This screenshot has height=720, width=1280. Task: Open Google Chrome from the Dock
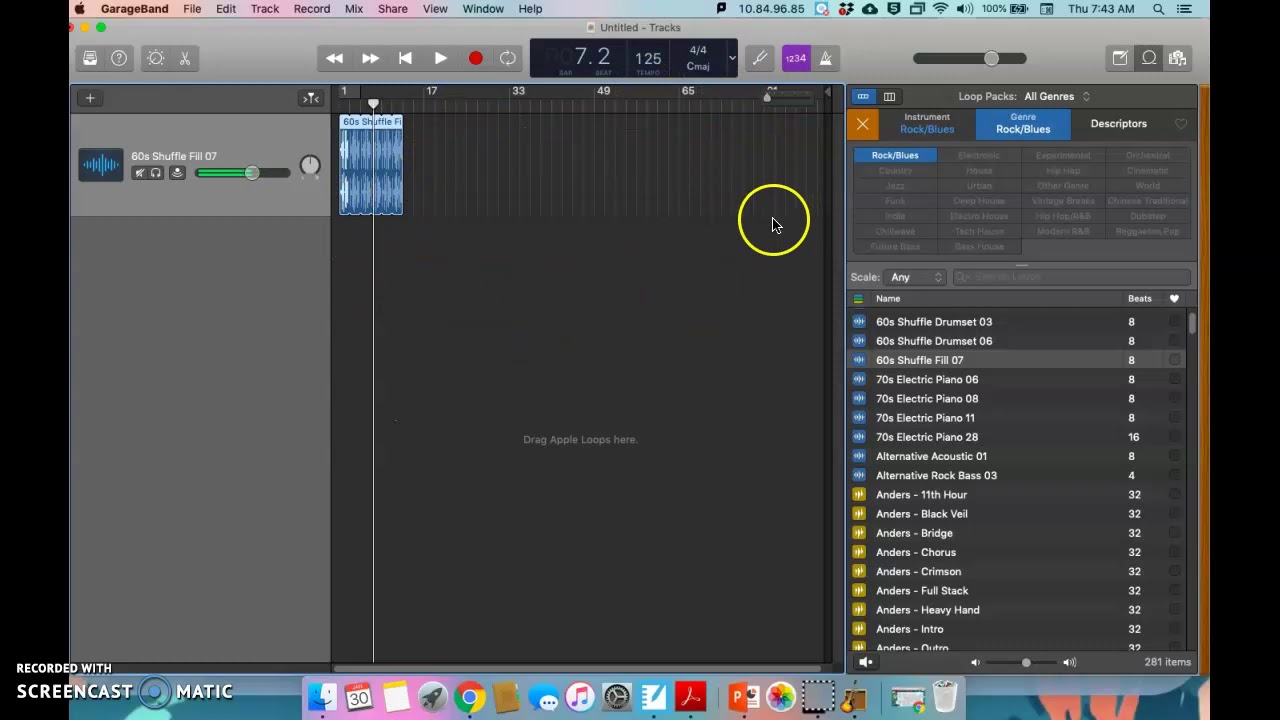(x=469, y=697)
